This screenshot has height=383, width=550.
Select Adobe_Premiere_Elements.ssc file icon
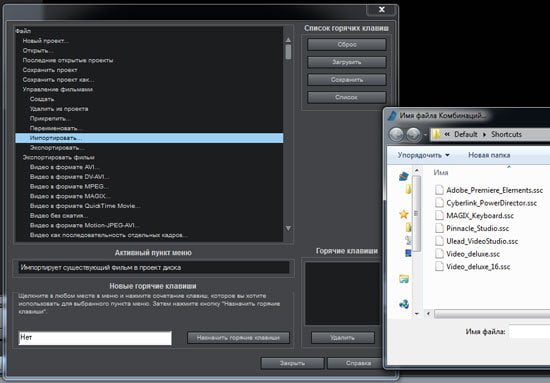pyautogui.click(x=439, y=190)
